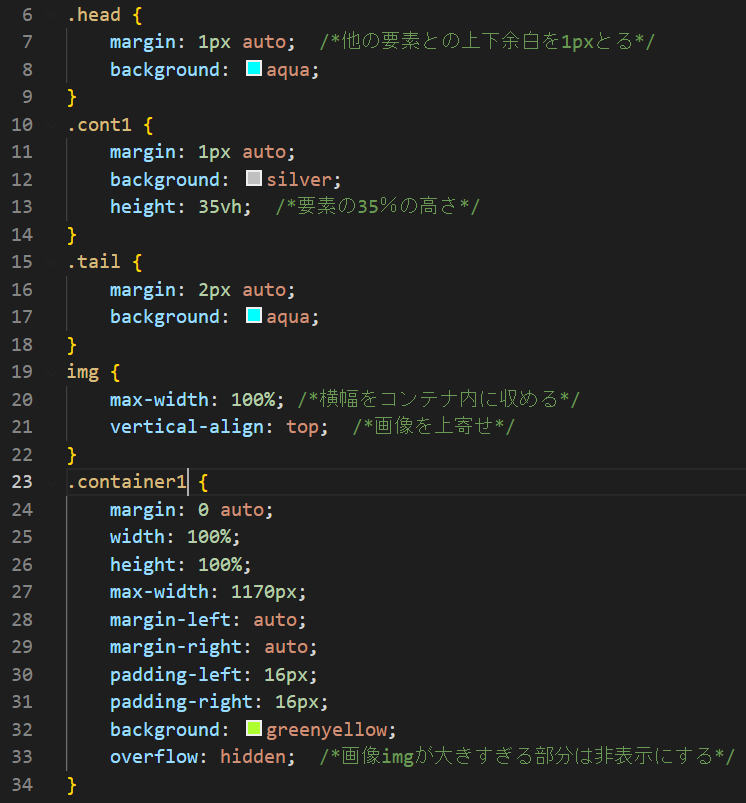Place cursor on the .cont1 selector
Viewport: 746px width, 803px height.
99,125
